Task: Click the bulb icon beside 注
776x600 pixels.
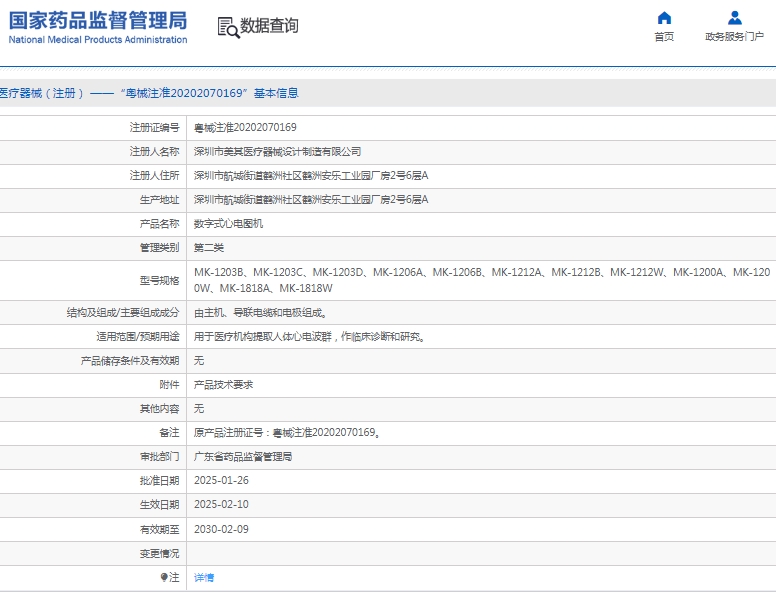Action: pos(164,577)
